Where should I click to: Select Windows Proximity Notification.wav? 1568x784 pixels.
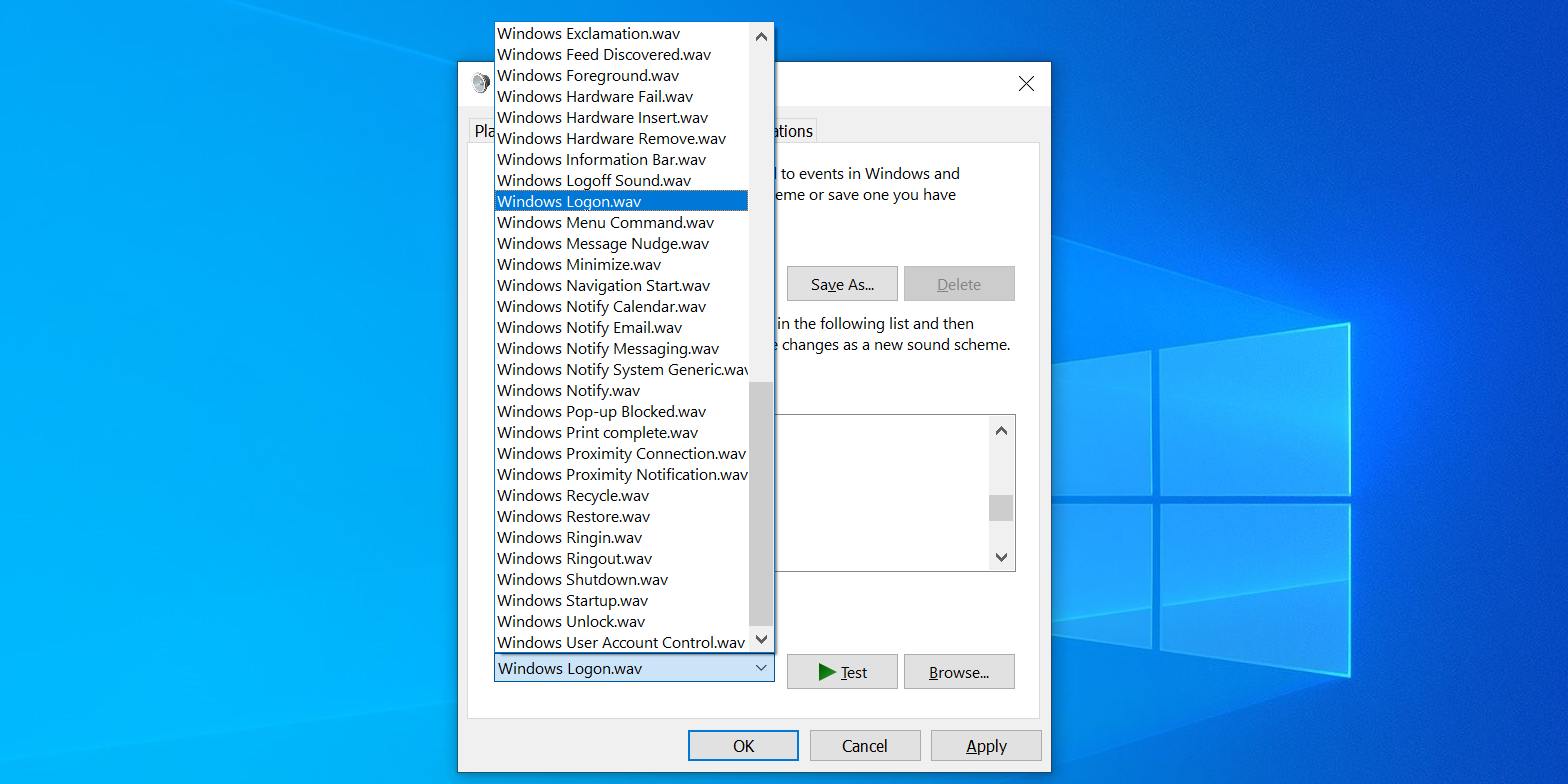coord(622,475)
